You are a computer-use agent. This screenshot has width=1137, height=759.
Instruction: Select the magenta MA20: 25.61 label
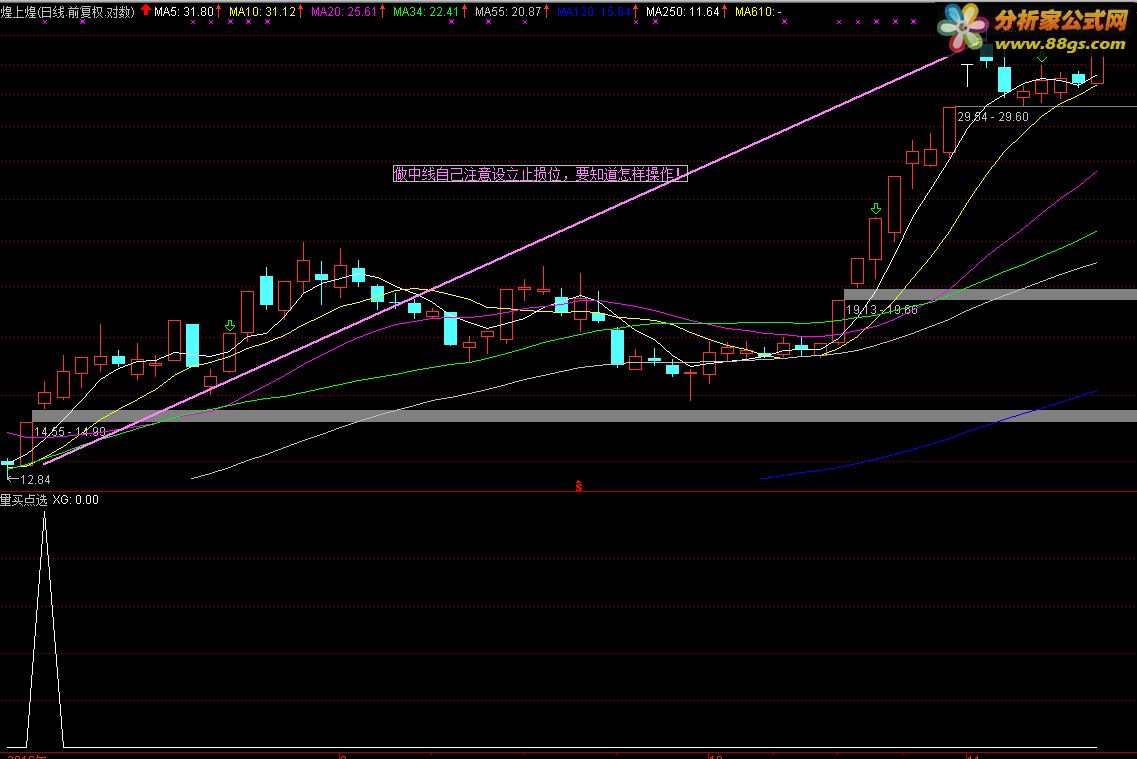point(344,12)
